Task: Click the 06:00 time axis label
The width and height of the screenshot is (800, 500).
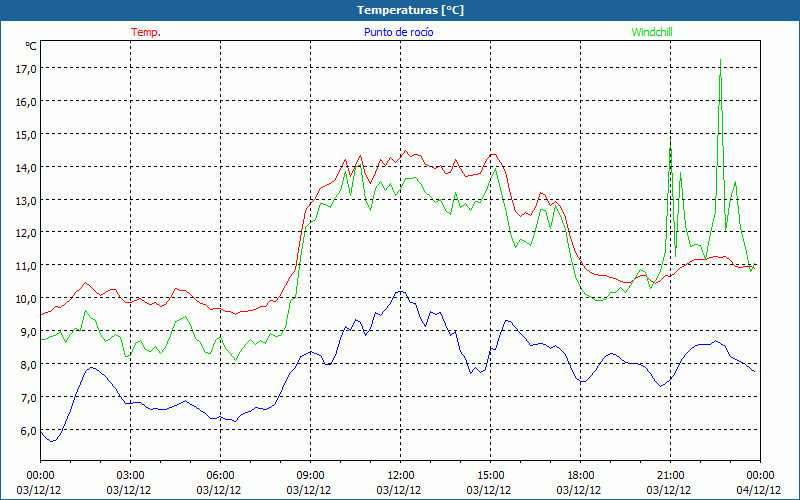Action: [220, 476]
